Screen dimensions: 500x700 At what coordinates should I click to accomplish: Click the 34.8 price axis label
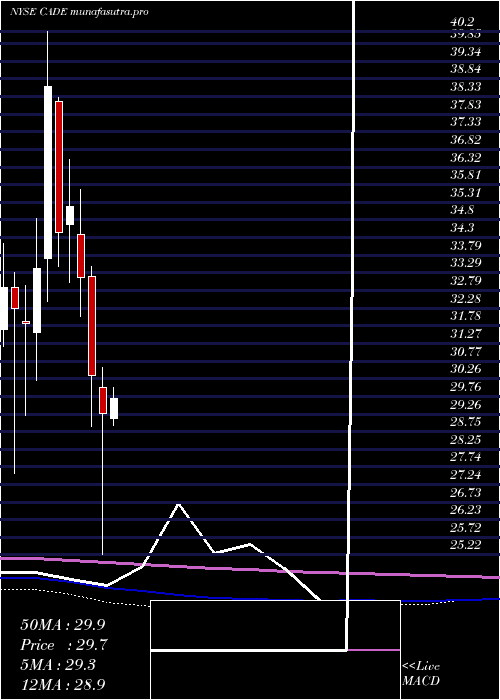(462, 210)
